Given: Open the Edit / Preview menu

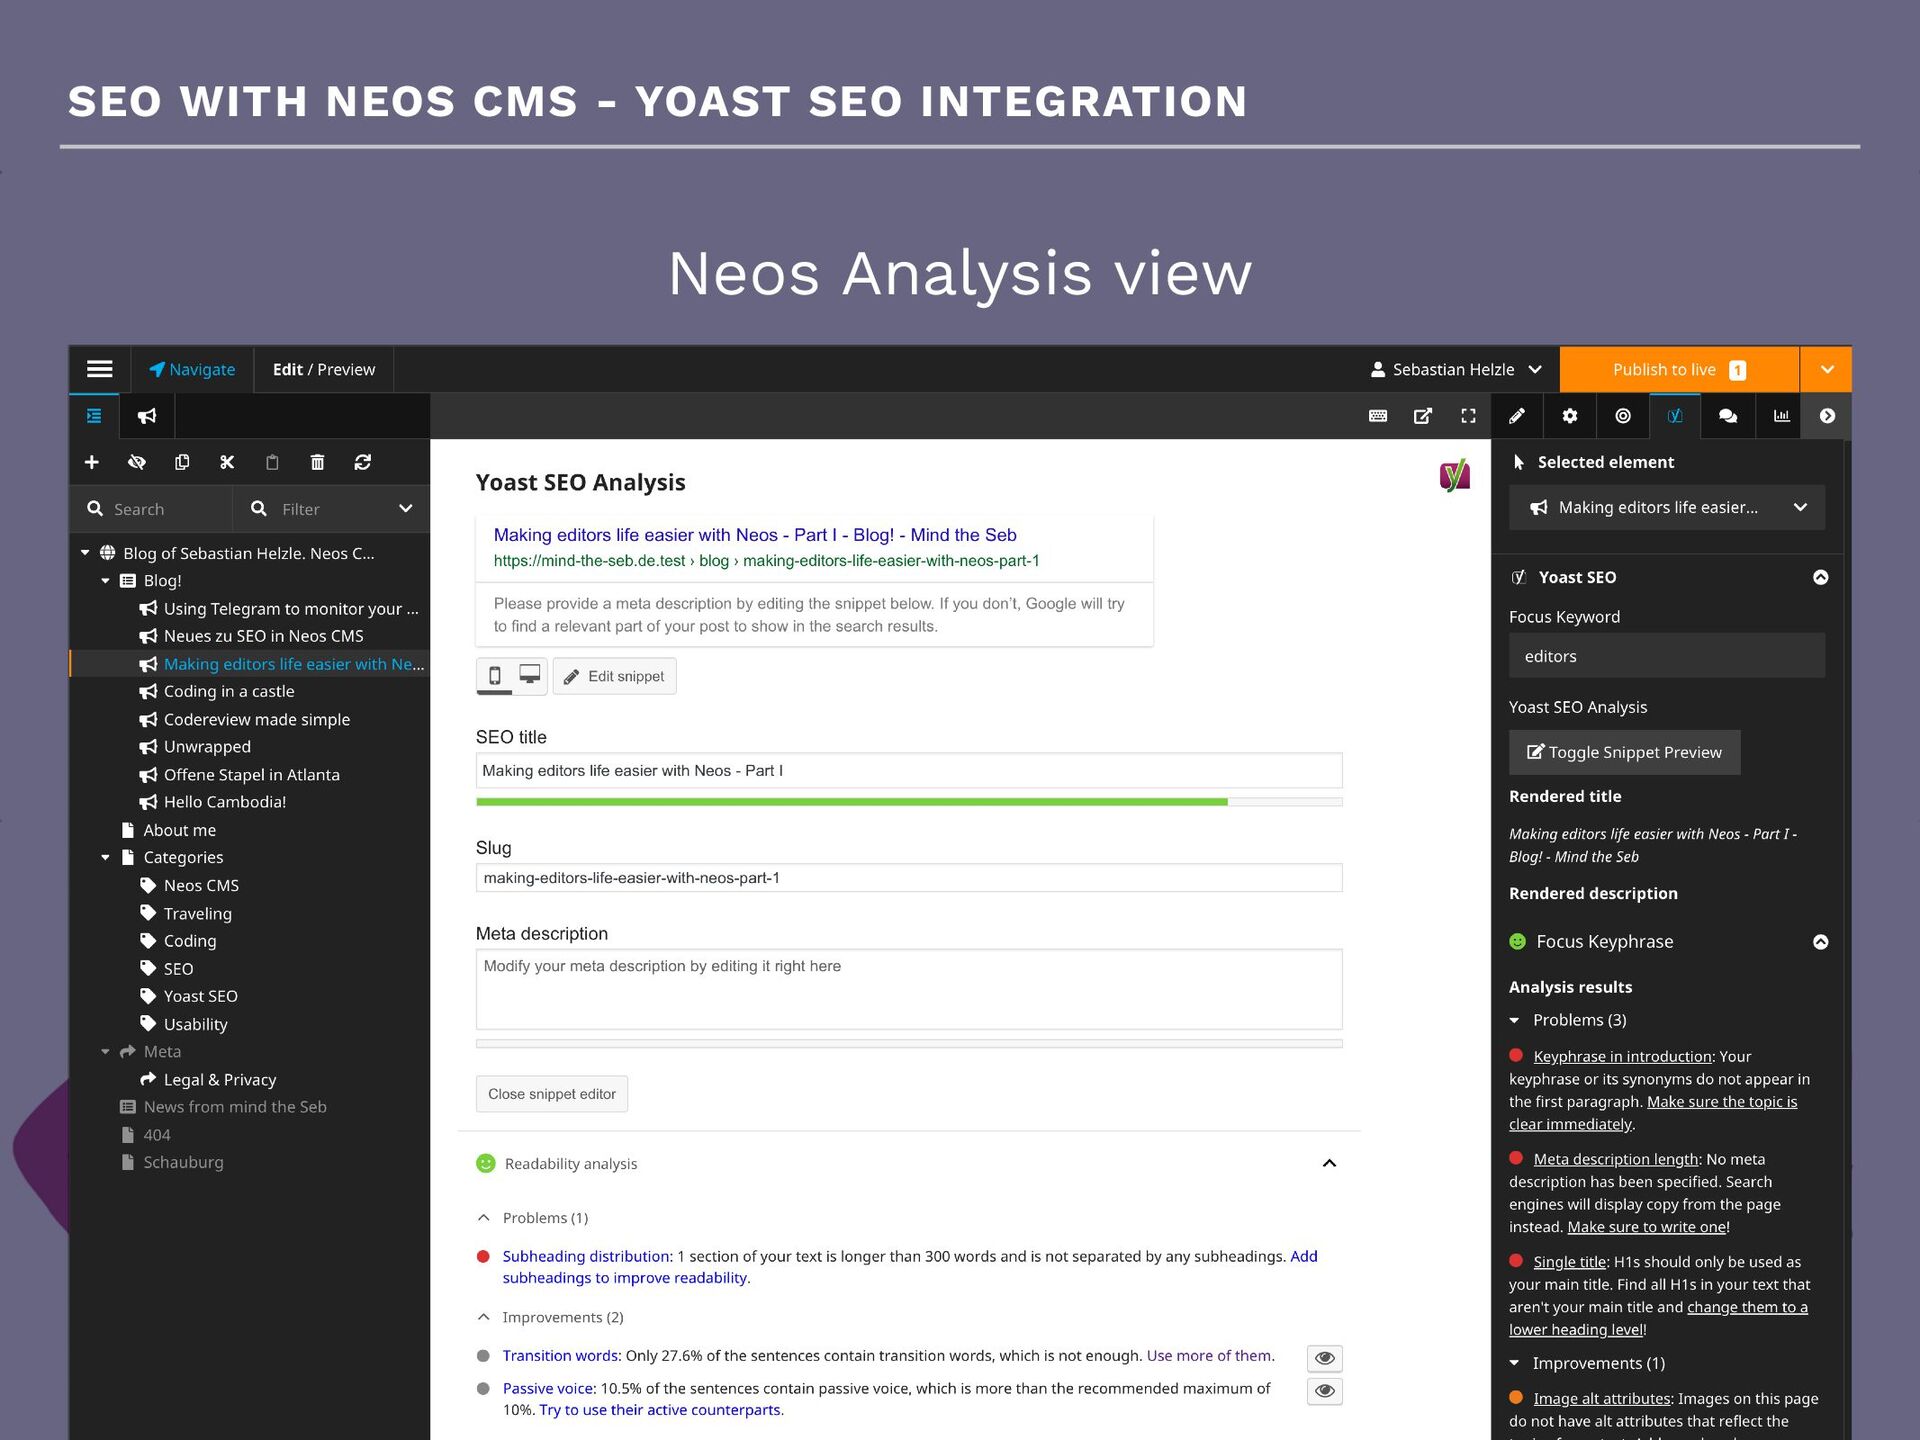Looking at the screenshot, I should click(x=324, y=369).
